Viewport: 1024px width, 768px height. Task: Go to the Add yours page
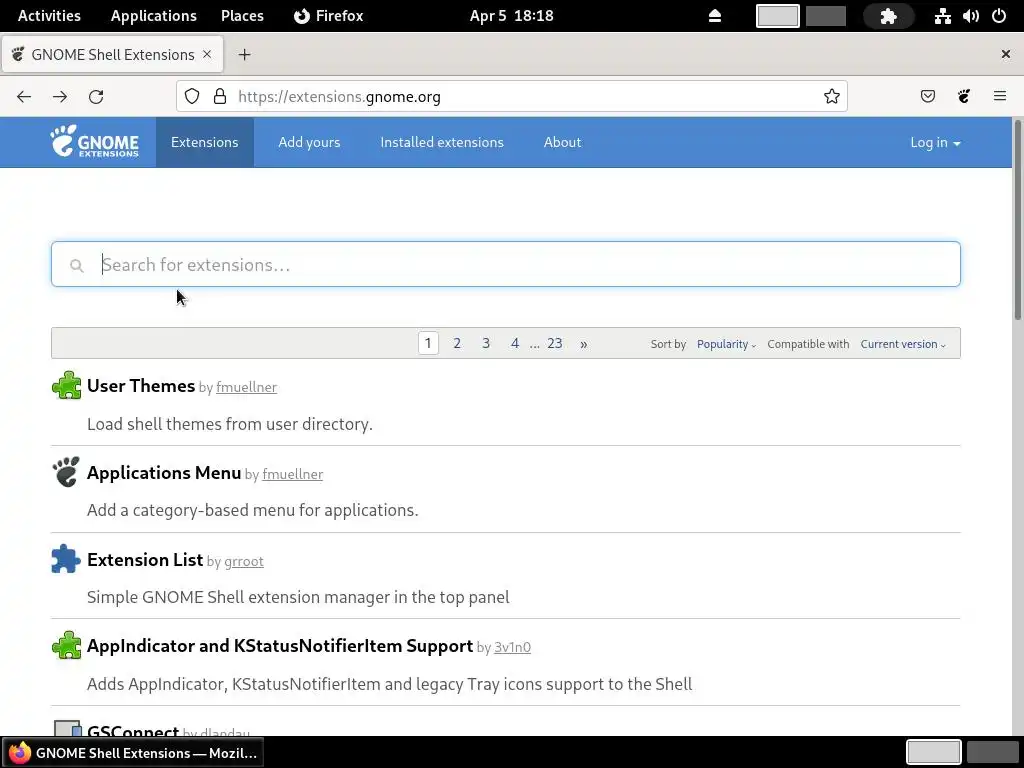pyautogui.click(x=309, y=142)
